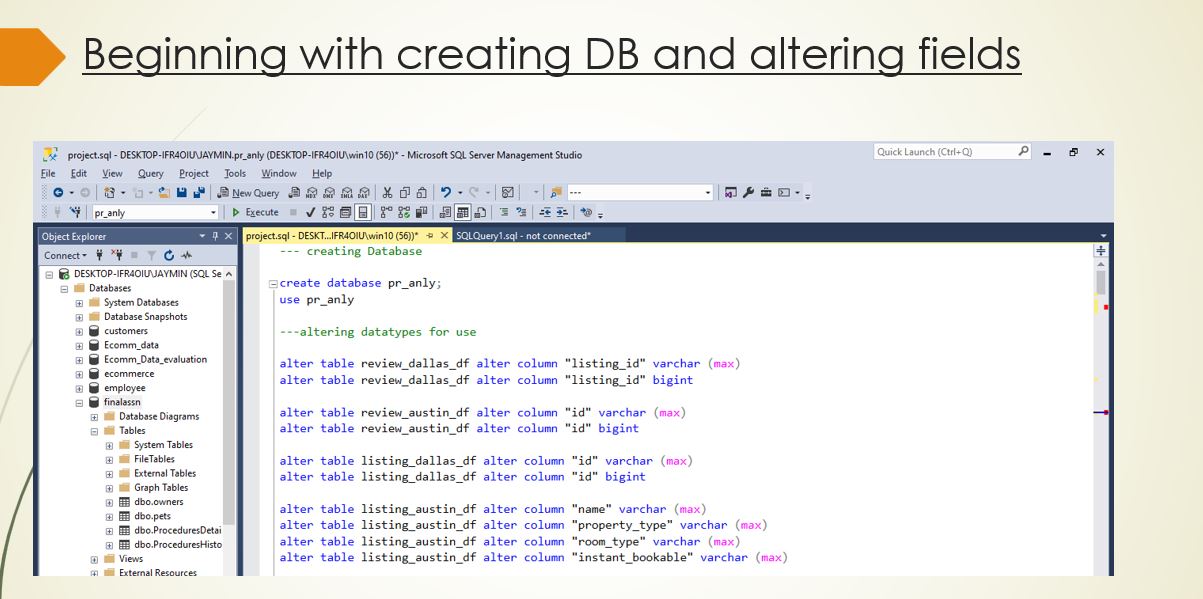This screenshot has height=599, width=1203.
Task: Click the Display Estimated Execution Plan icon
Action: click(x=328, y=212)
